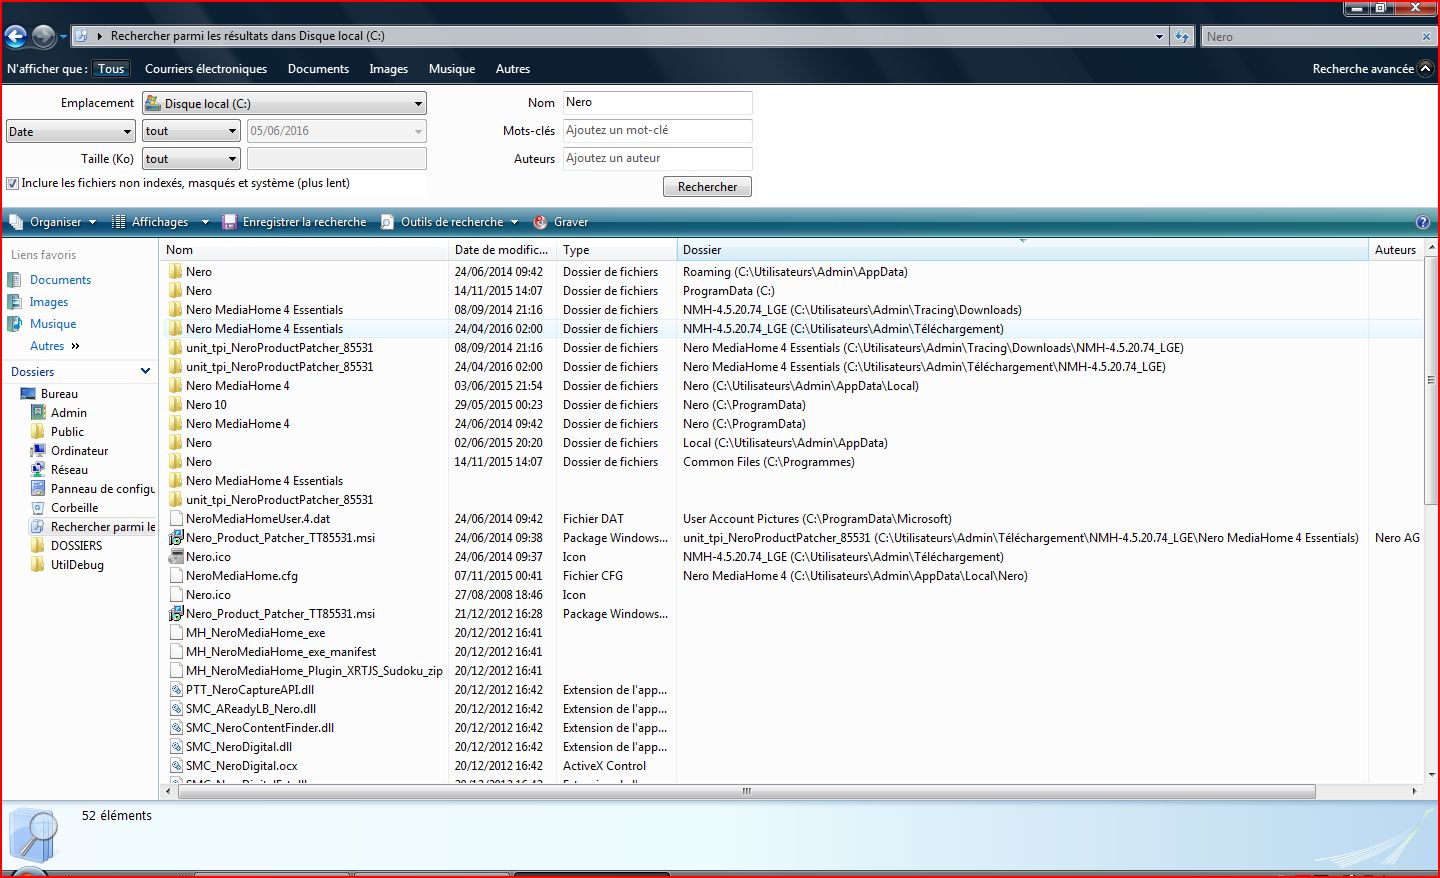Select Rechercher parmi les résultats tree item
Screen dimensions: 1440x878
[x=93, y=527]
